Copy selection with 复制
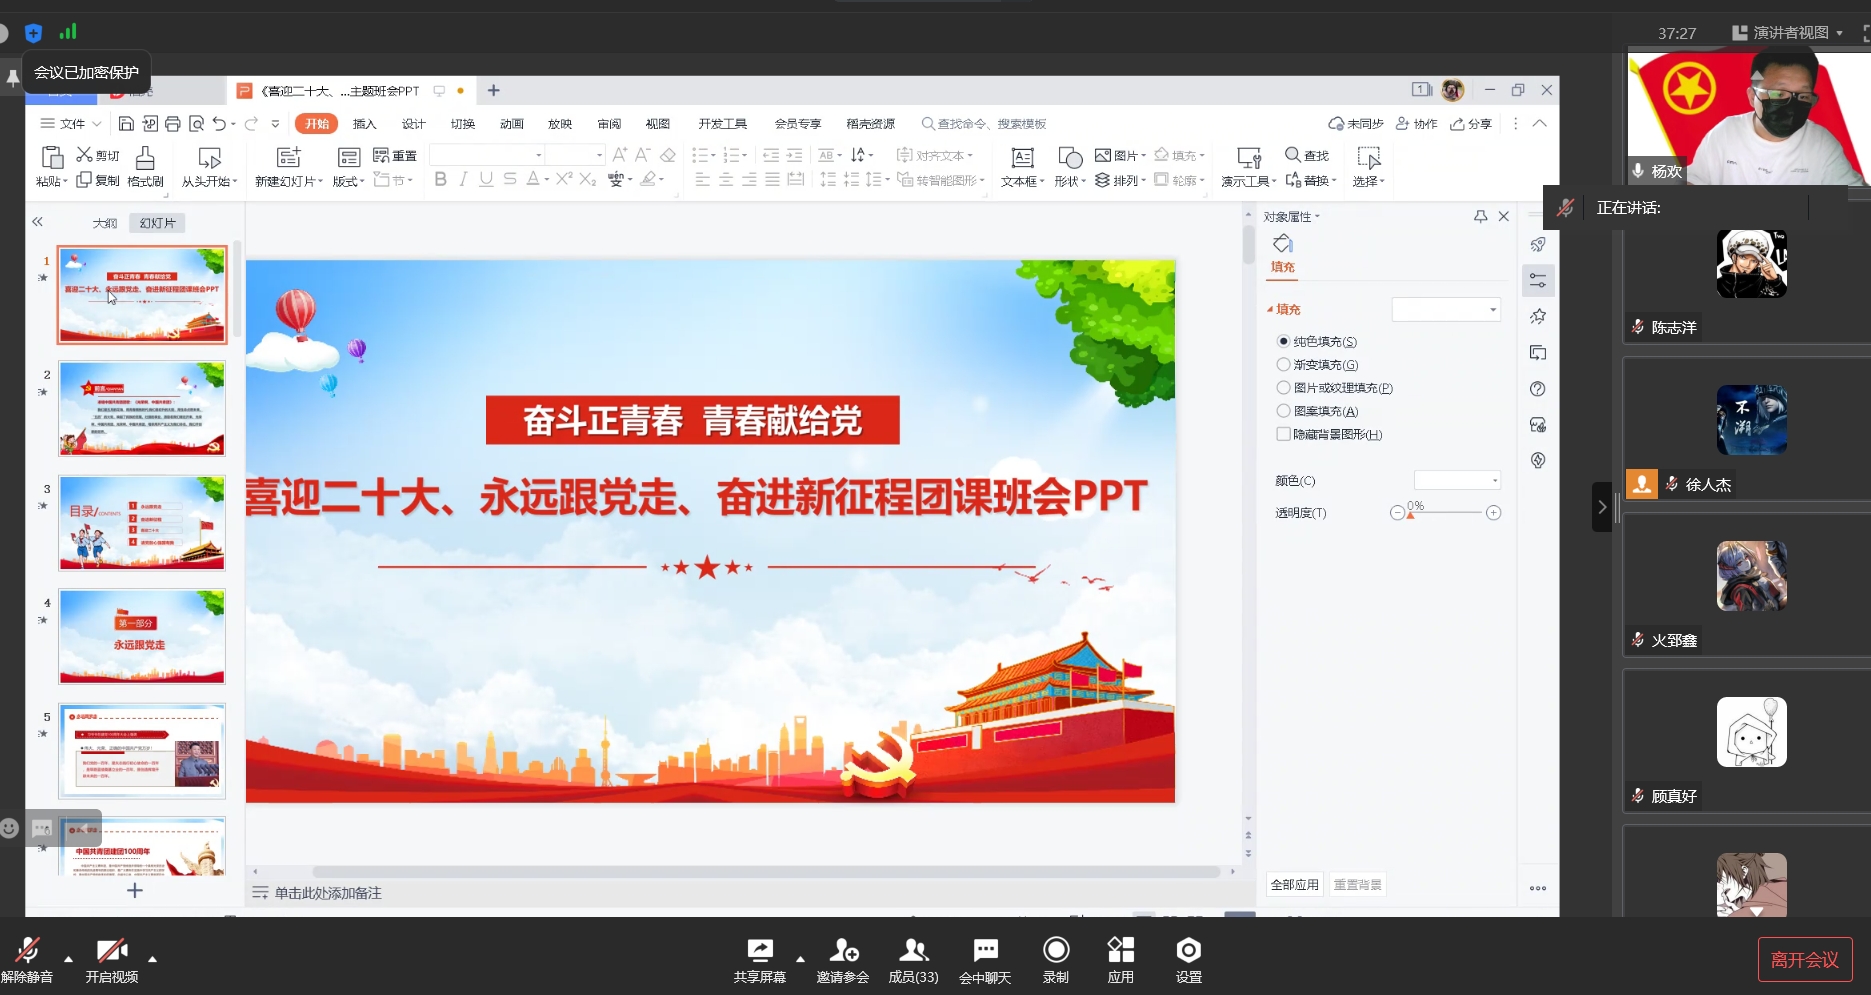 (98, 180)
